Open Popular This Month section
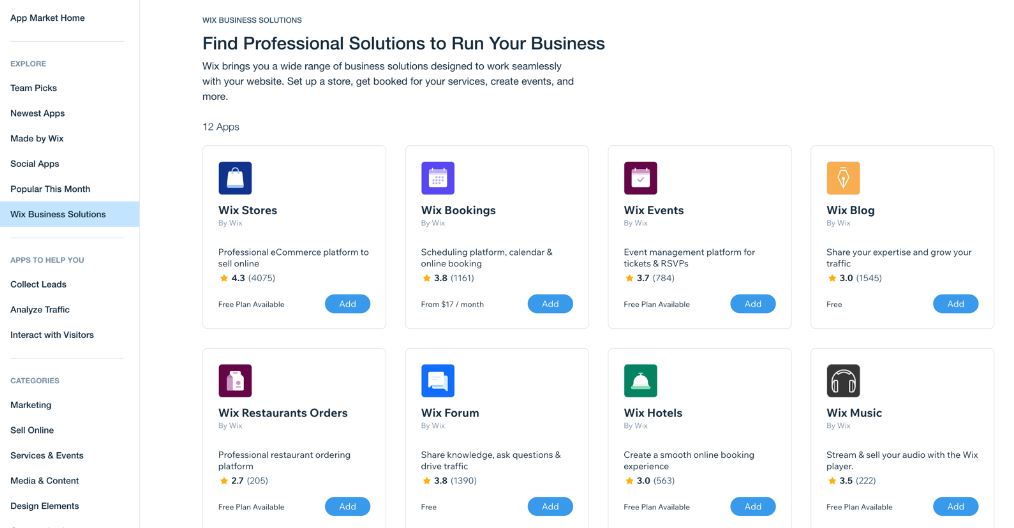1014x528 pixels. (x=50, y=189)
